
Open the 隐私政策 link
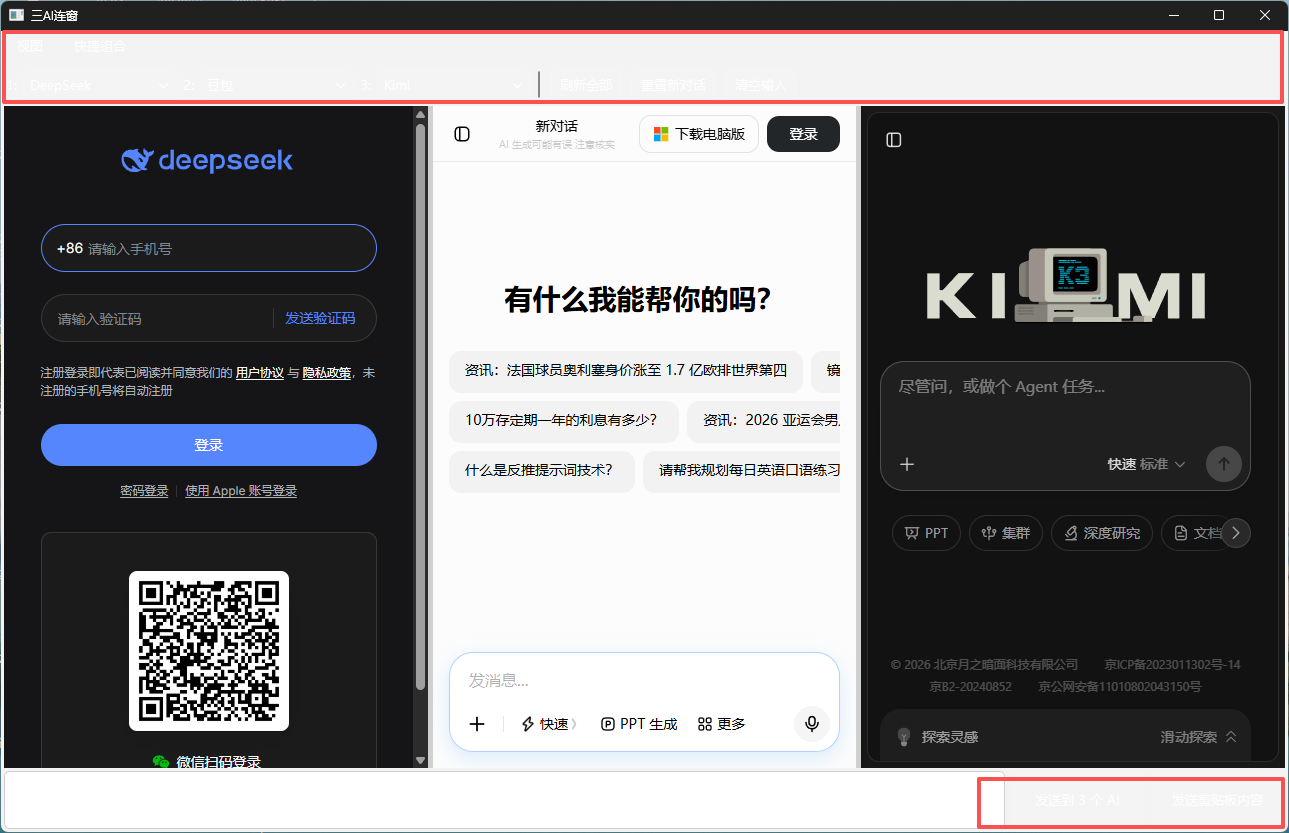[327, 373]
